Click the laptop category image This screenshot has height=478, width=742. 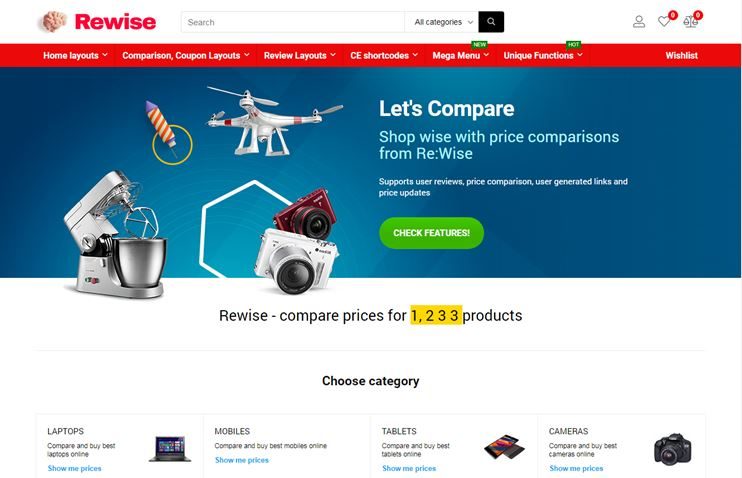pyautogui.click(x=170, y=449)
